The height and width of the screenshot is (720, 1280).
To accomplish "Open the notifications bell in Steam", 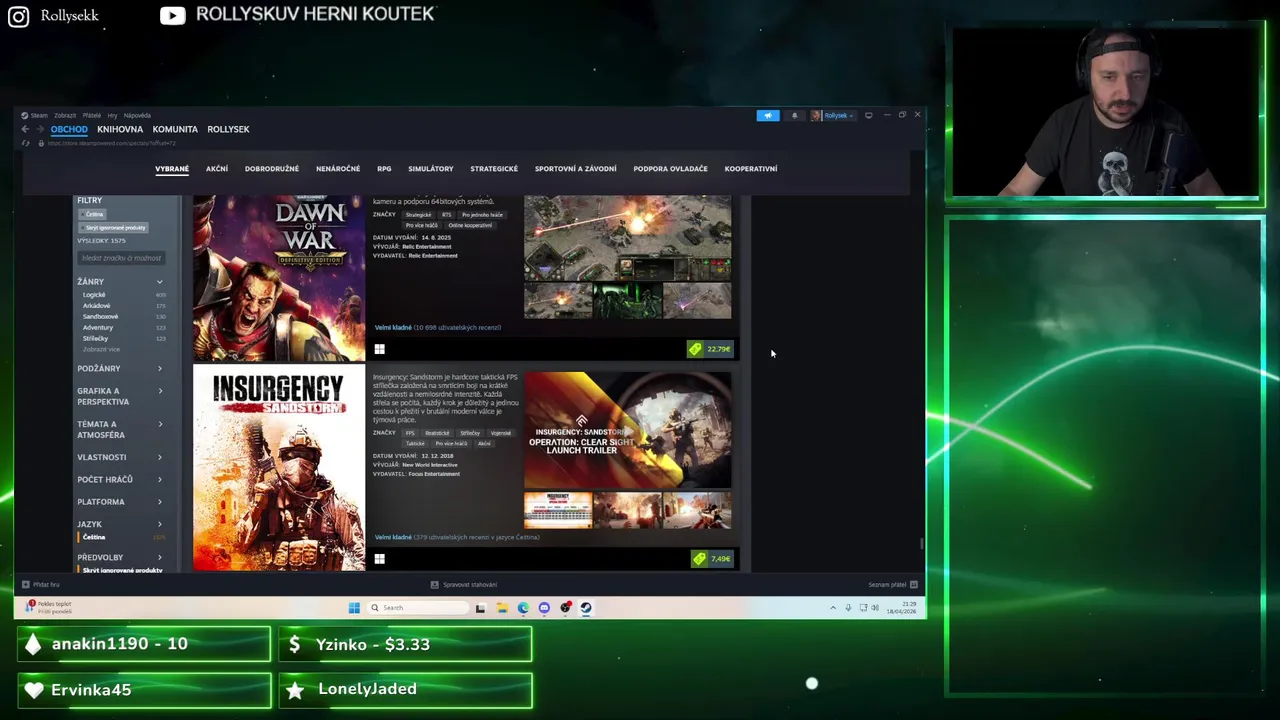I will click(x=795, y=115).
